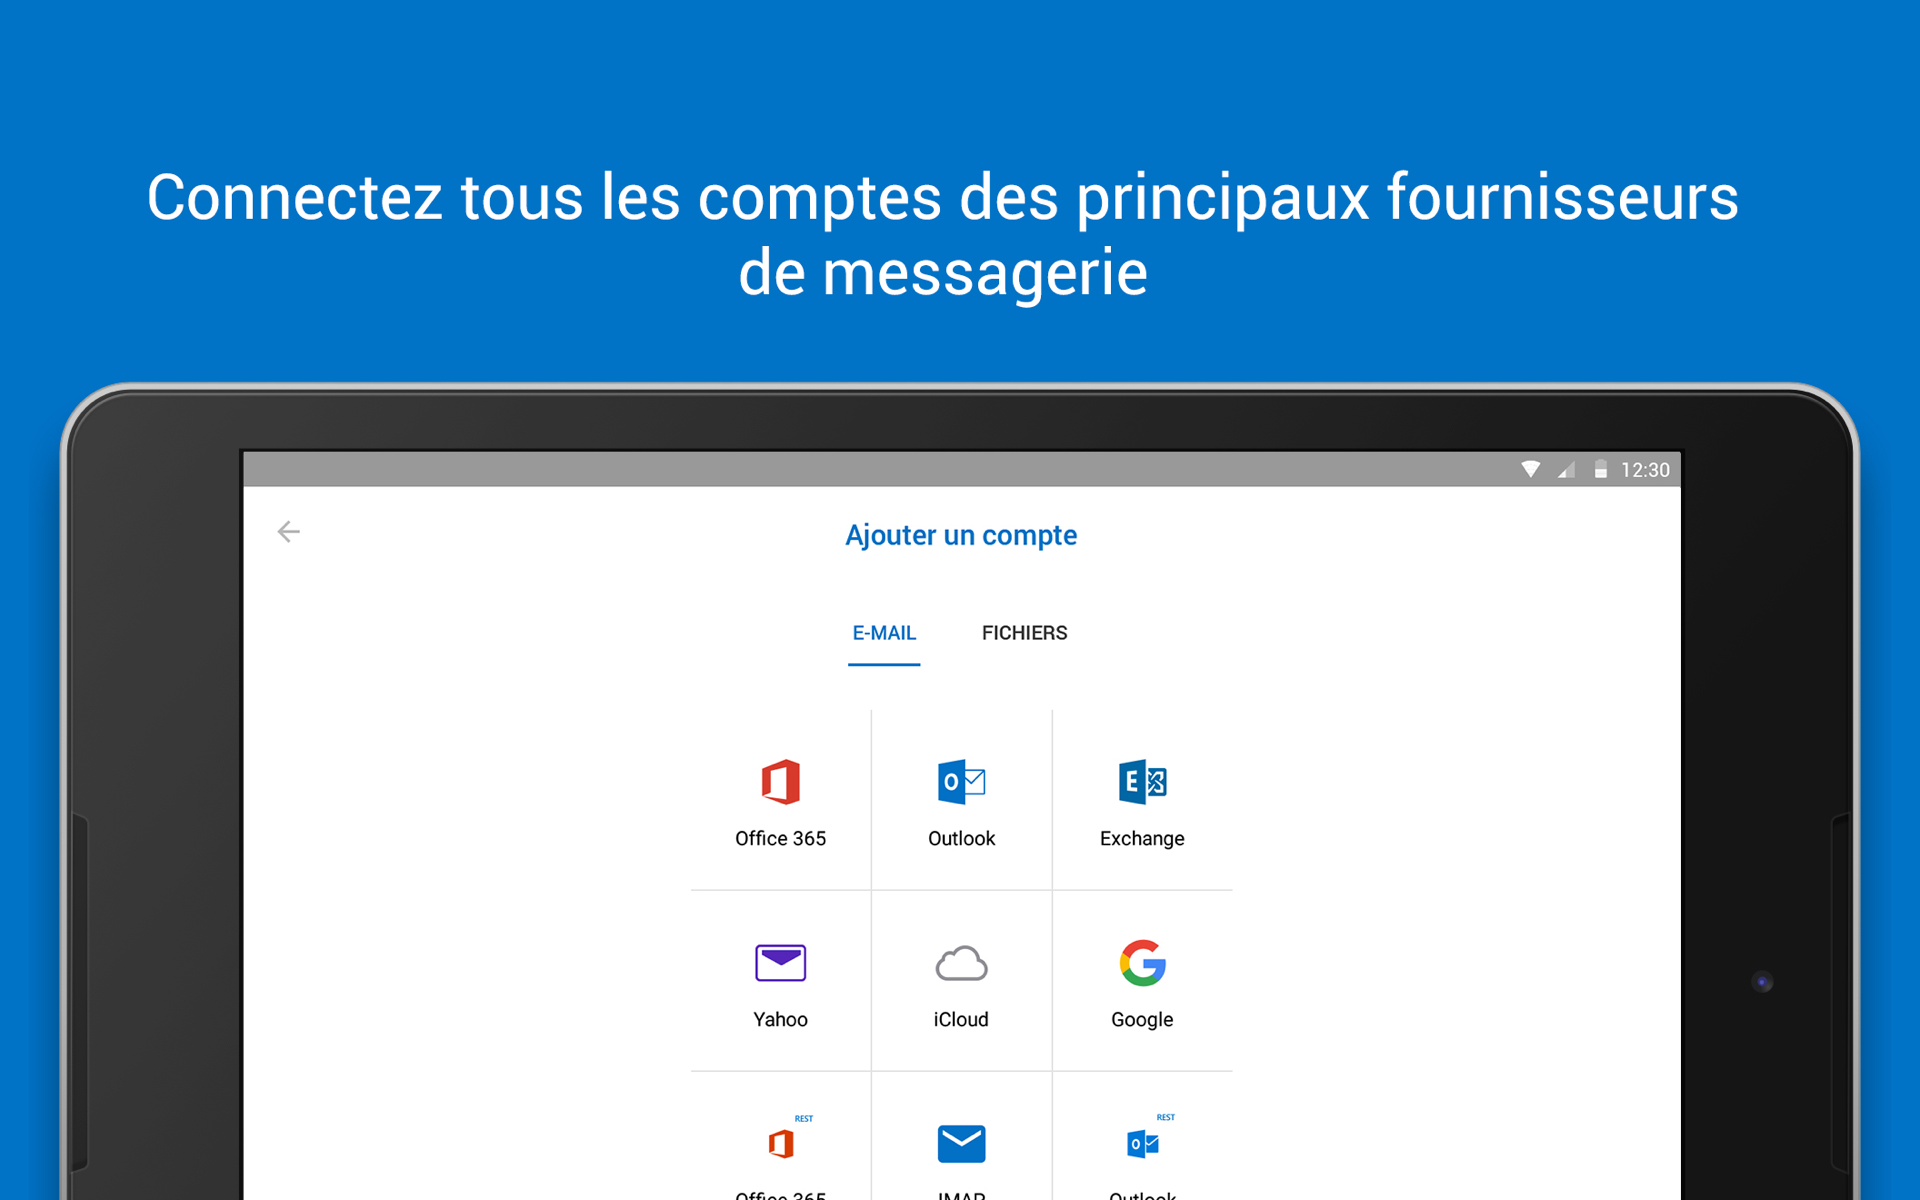Select the Office 365 account icon

(x=780, y=783)
